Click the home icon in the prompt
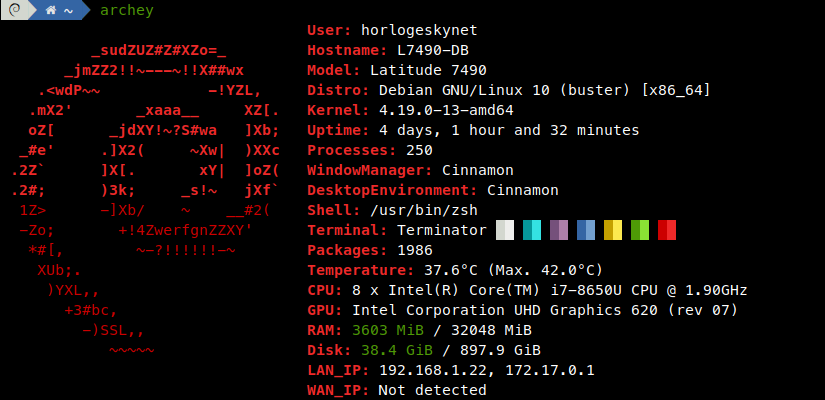The image size is (825, 400). (x=50, y=10)
